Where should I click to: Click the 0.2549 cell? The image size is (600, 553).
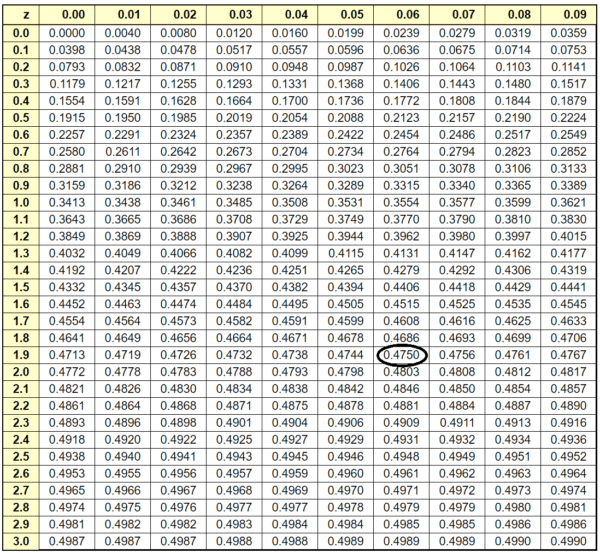pos(569,135)
